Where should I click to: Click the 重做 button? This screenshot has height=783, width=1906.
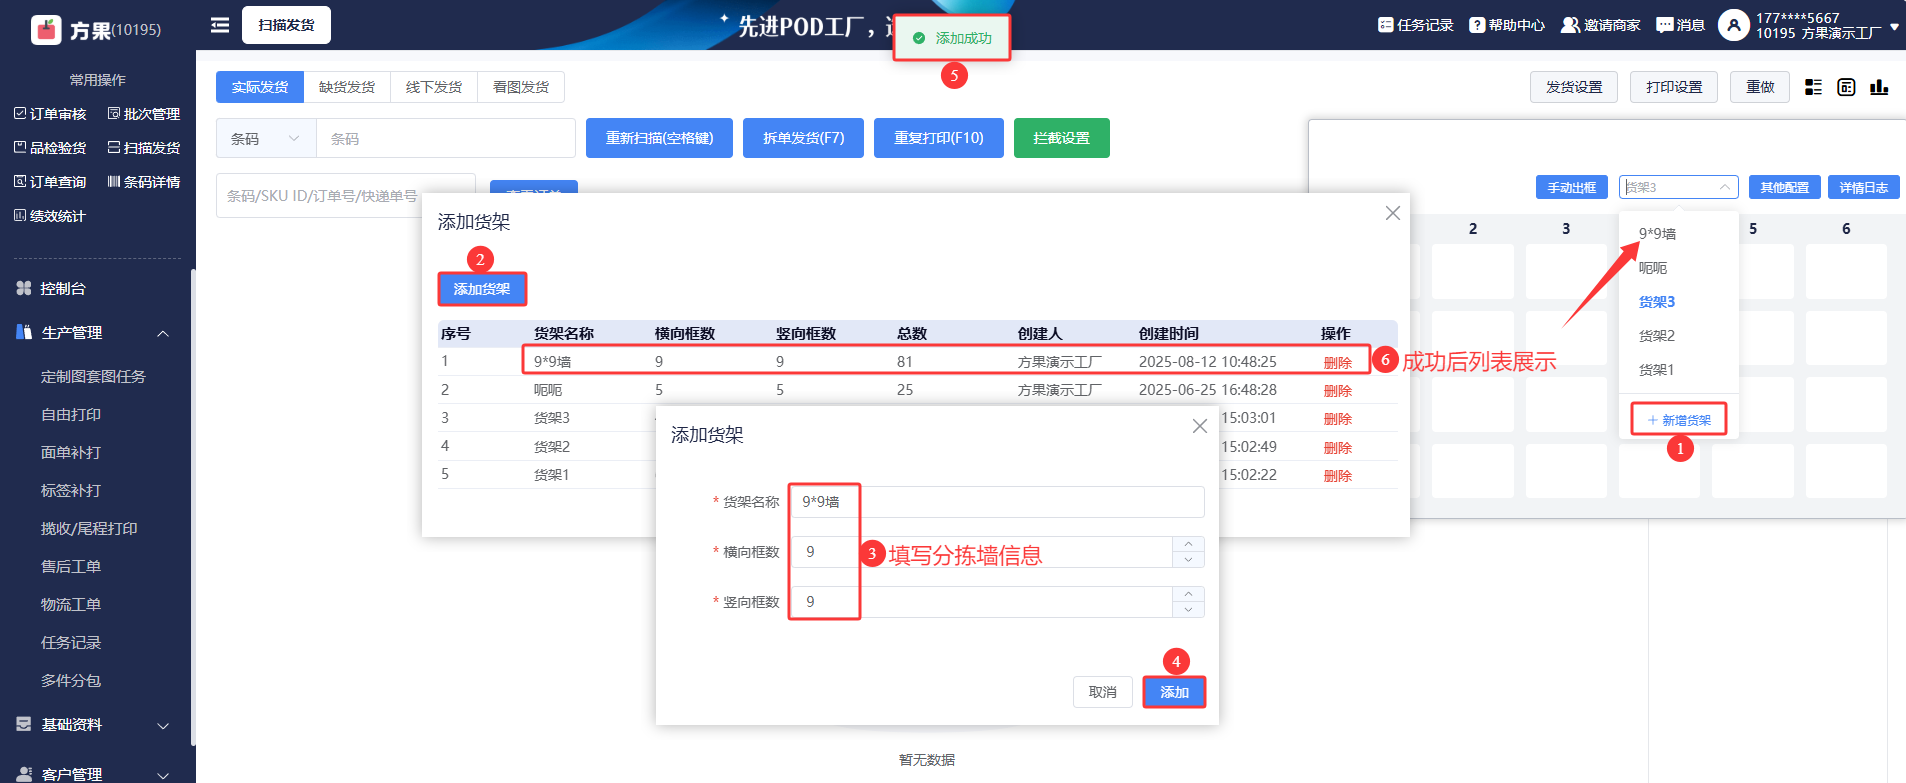1760,87
